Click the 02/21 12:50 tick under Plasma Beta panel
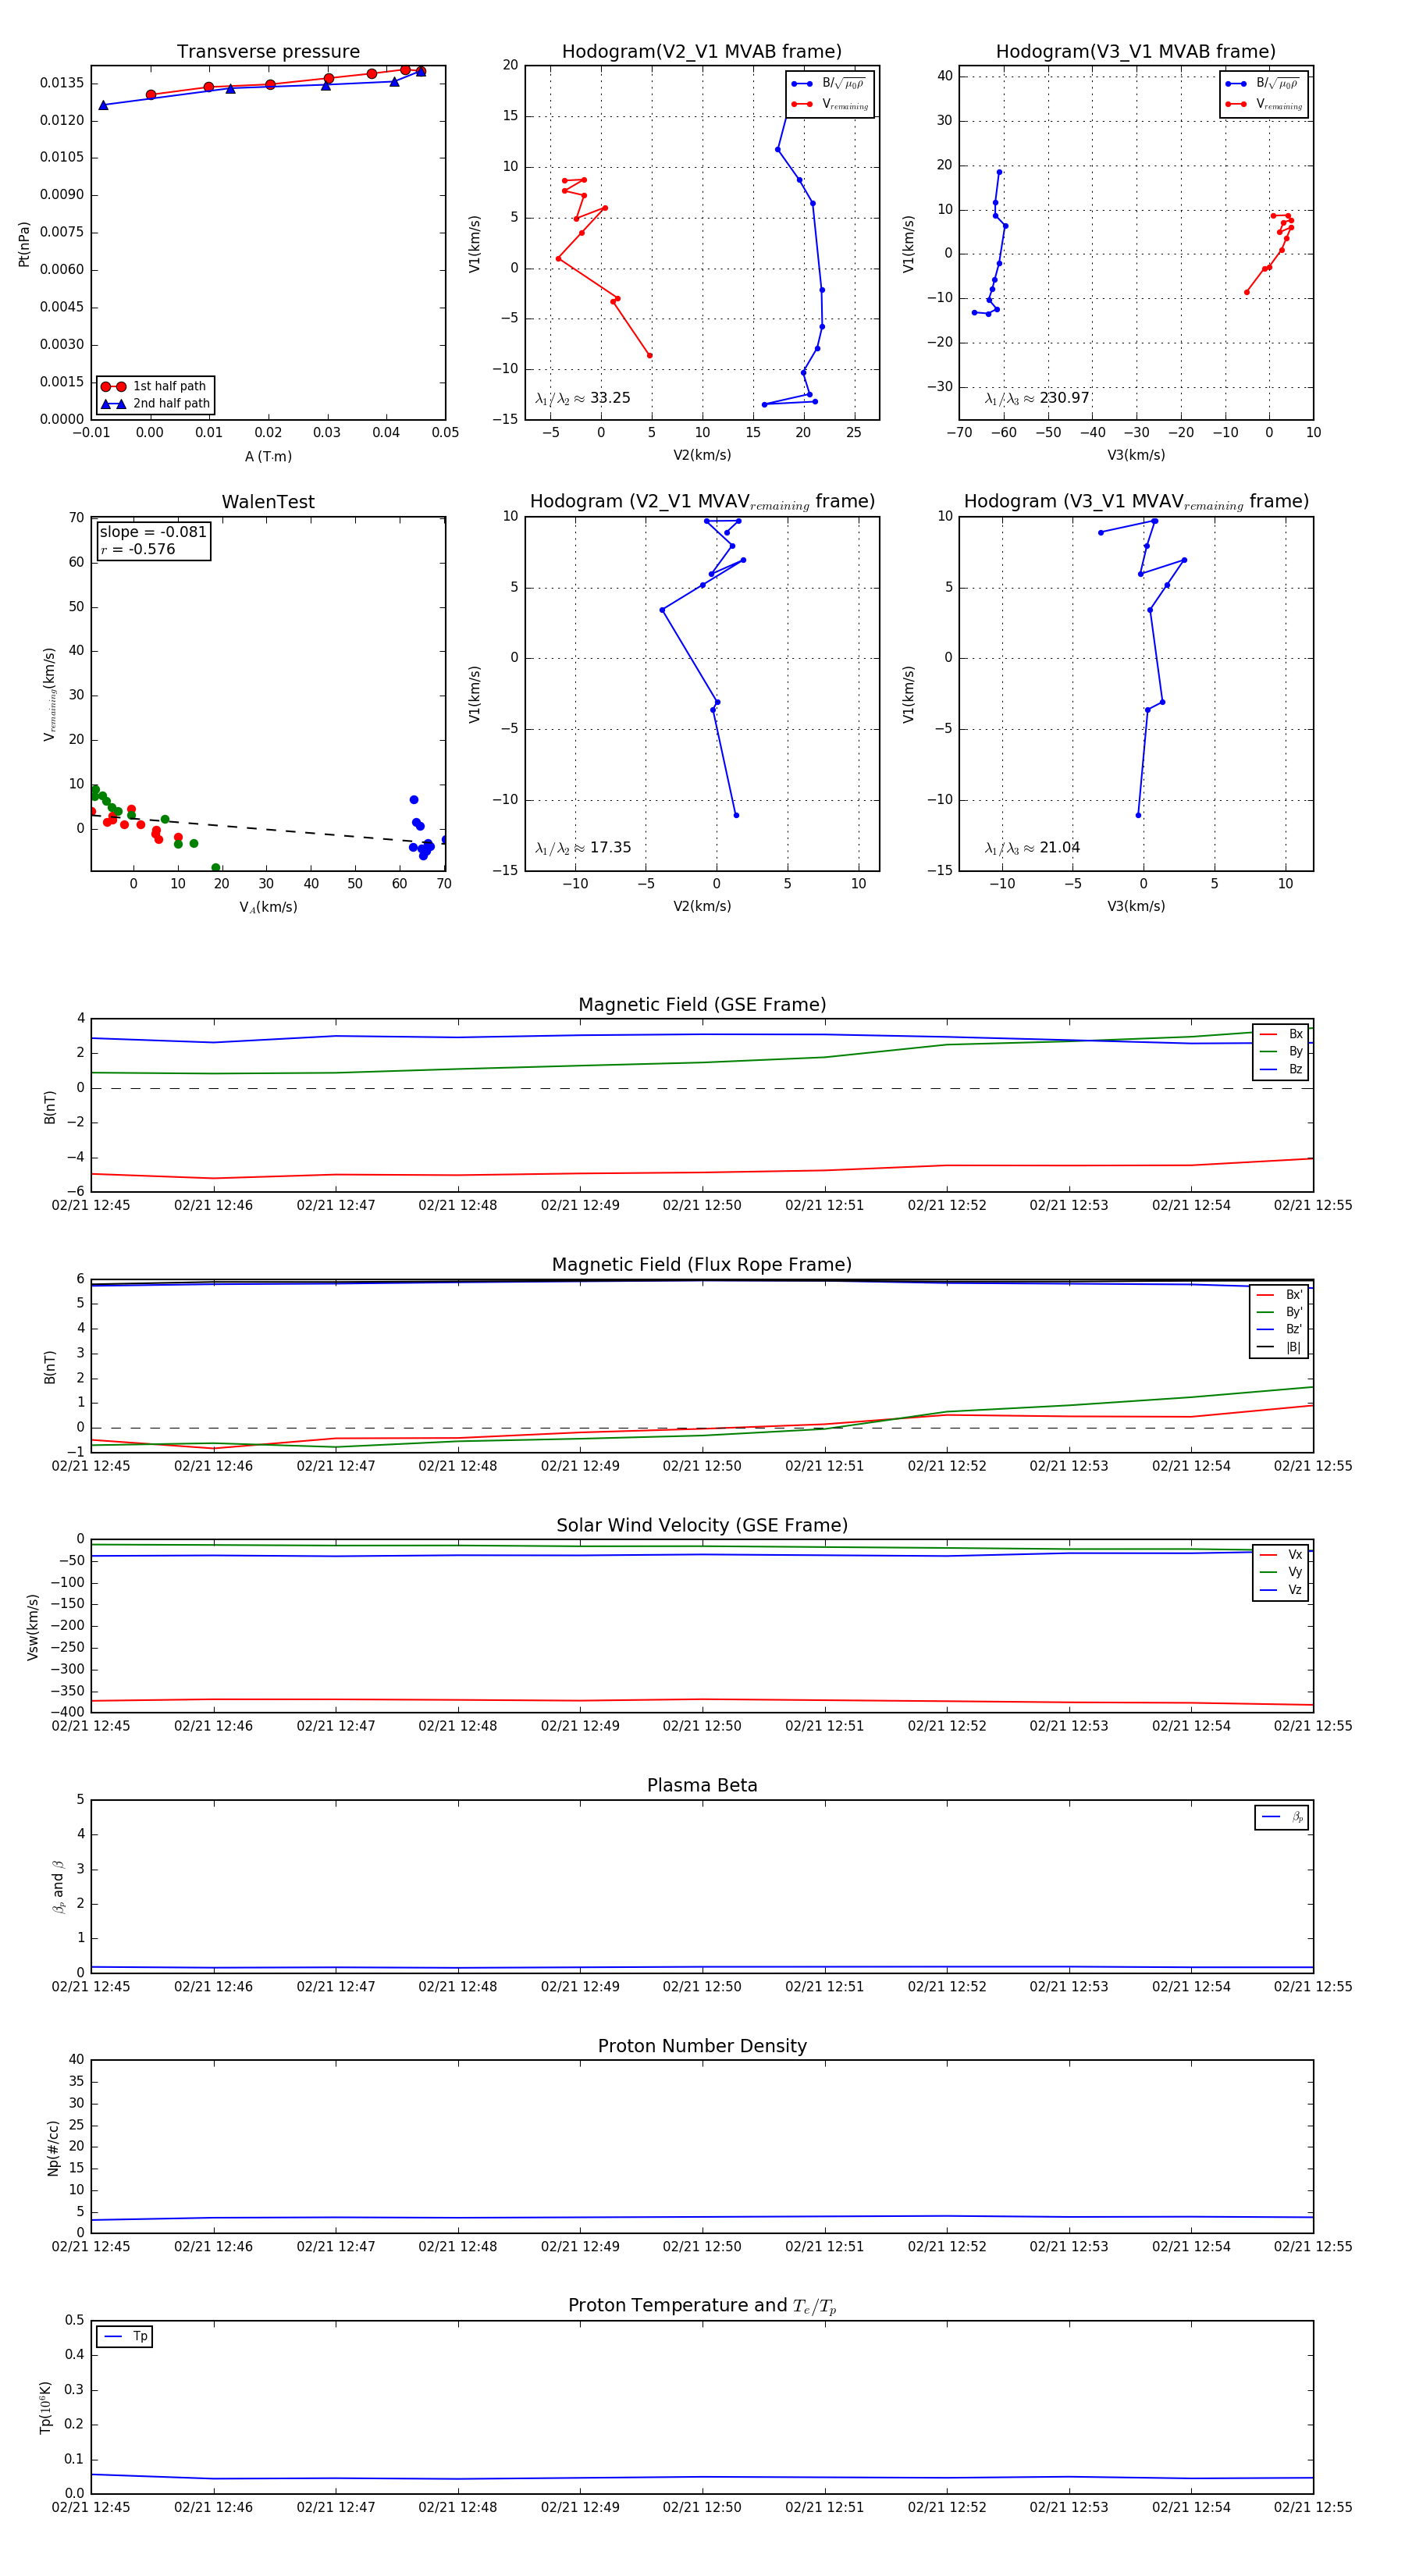This screenshot has height=2576, width=1405. pyautogui.click(x=702, y=1987)
